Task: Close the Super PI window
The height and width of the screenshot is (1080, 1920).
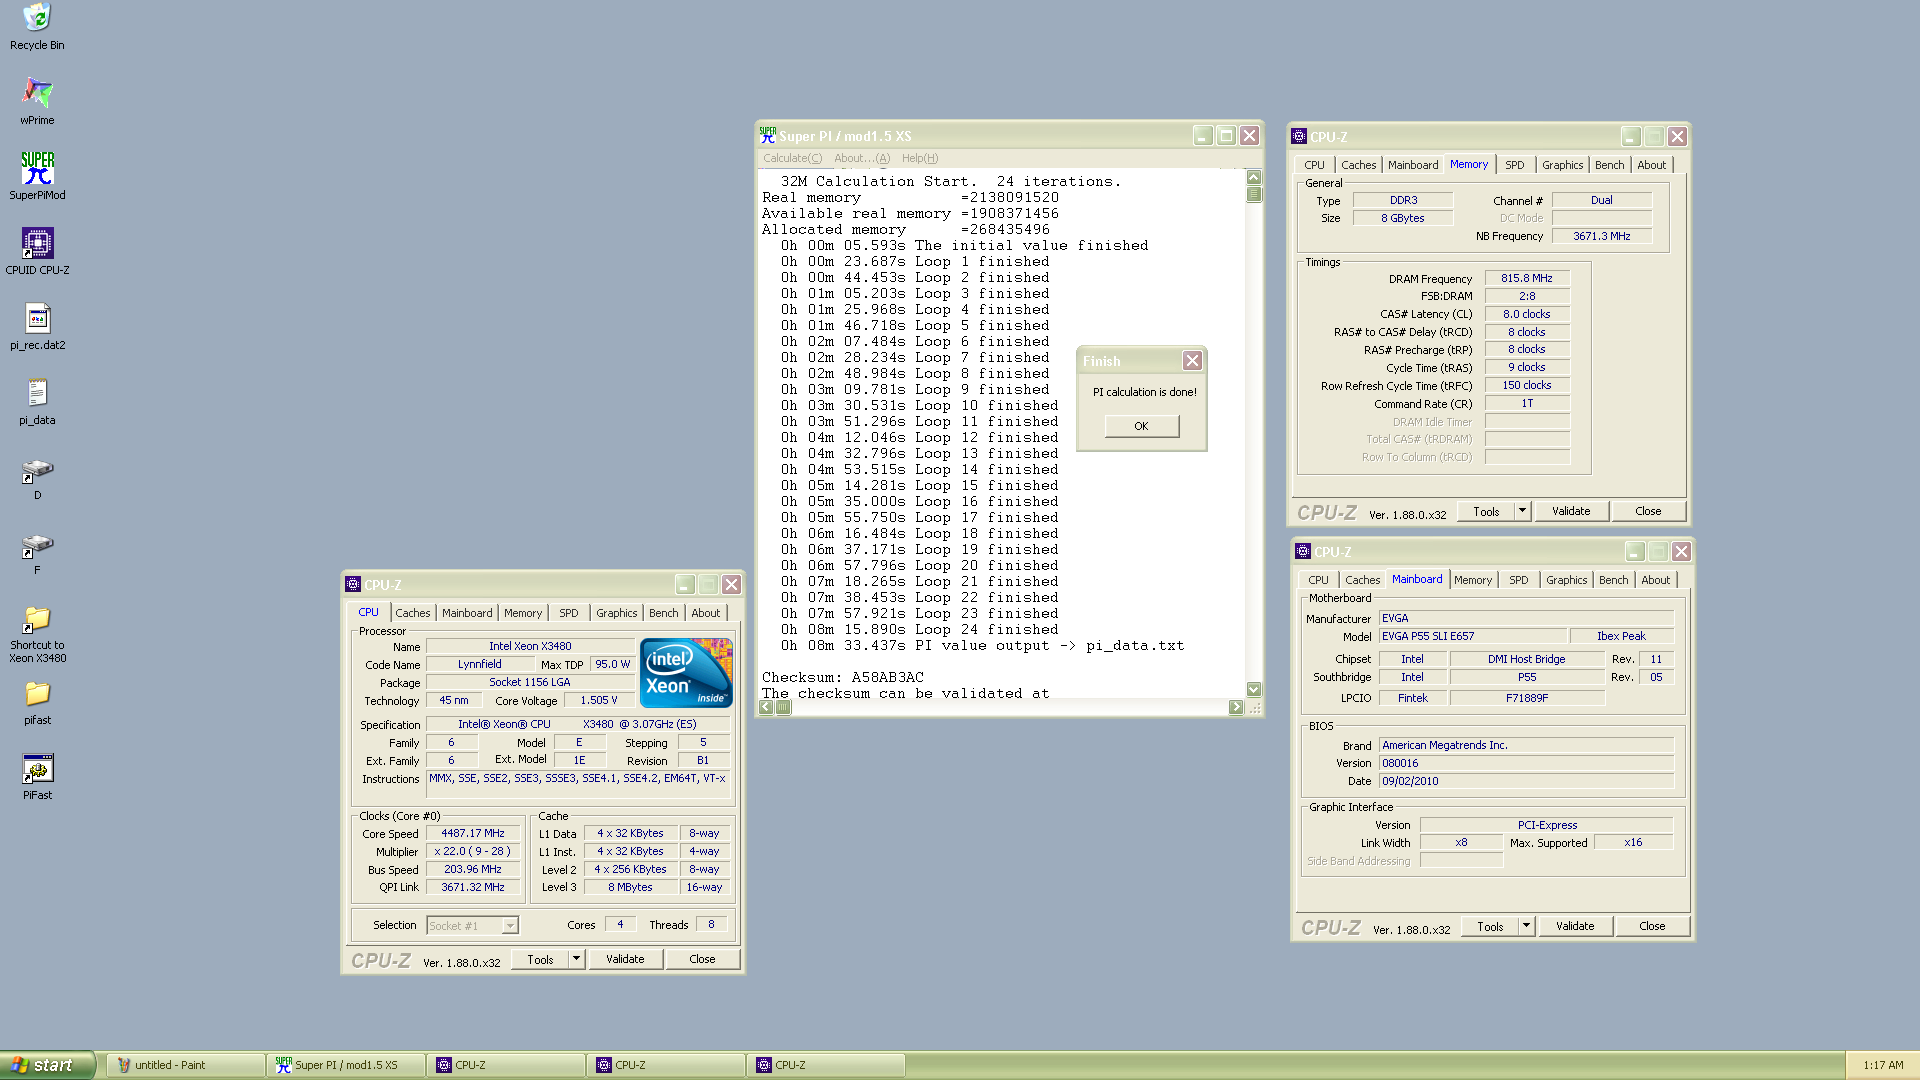Action: pos(1249,135)
